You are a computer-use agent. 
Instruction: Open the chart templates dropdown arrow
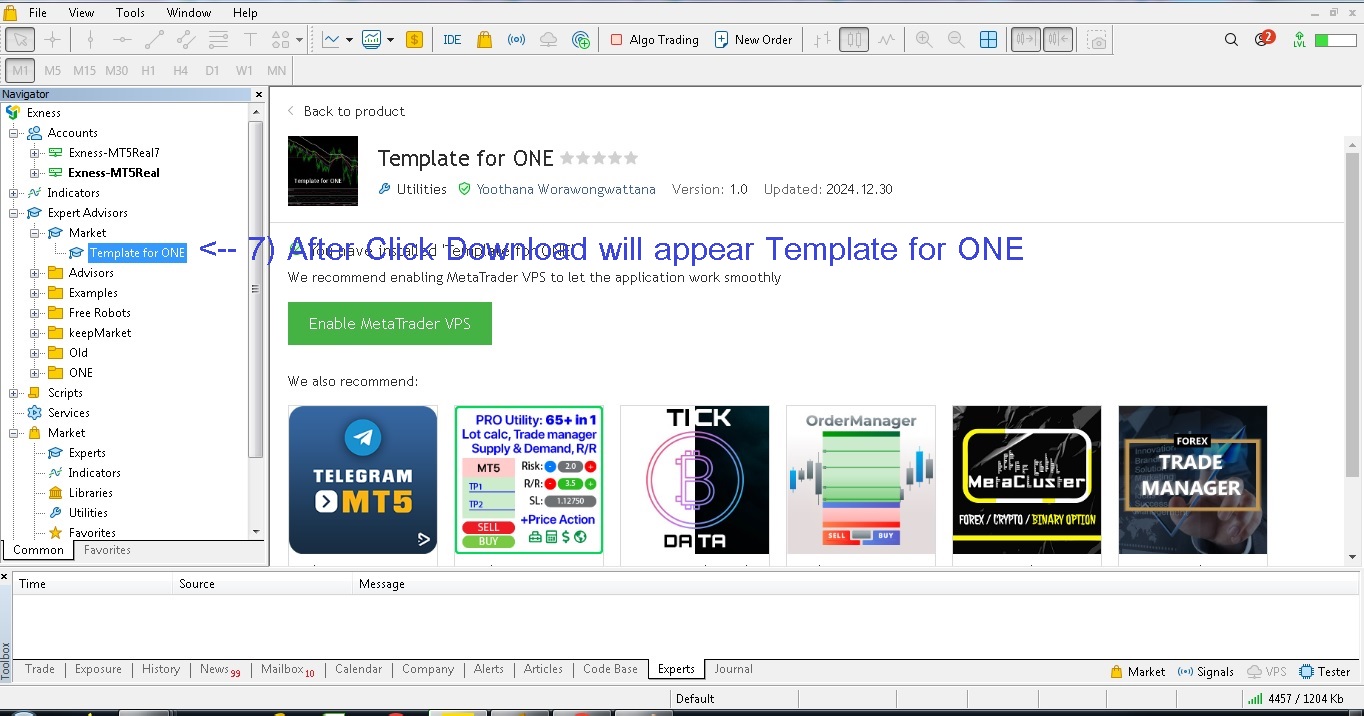390,40
